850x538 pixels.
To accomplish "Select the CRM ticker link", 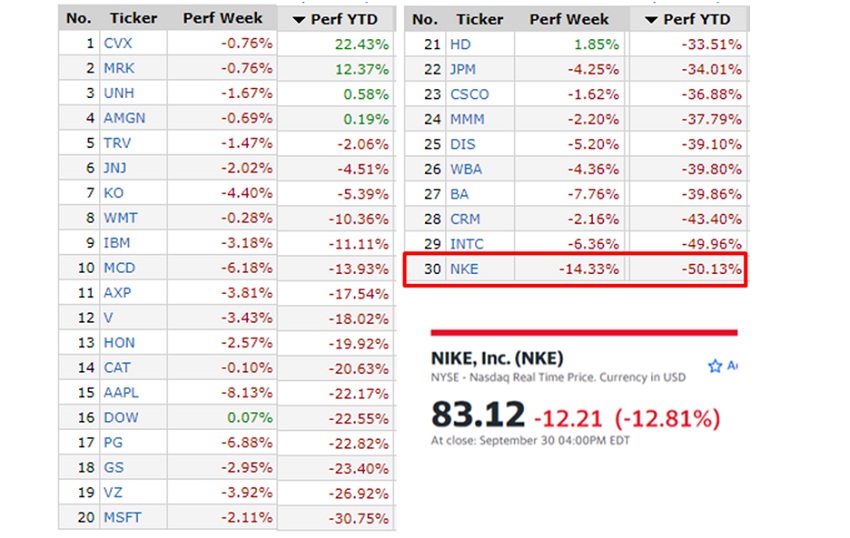I will [x=465, y=219].
